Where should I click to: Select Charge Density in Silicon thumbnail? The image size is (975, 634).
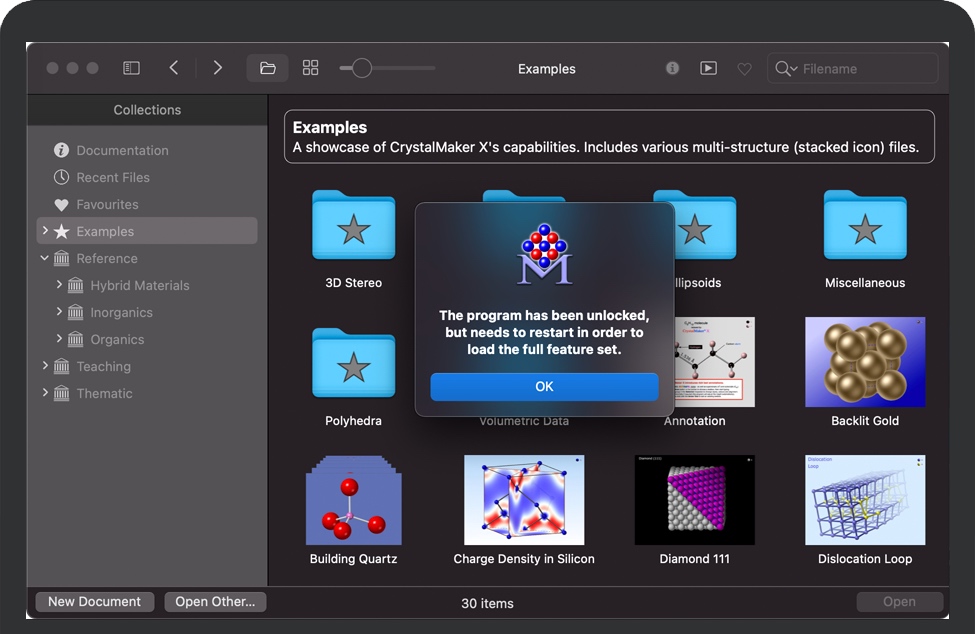(x=524, y=500)
